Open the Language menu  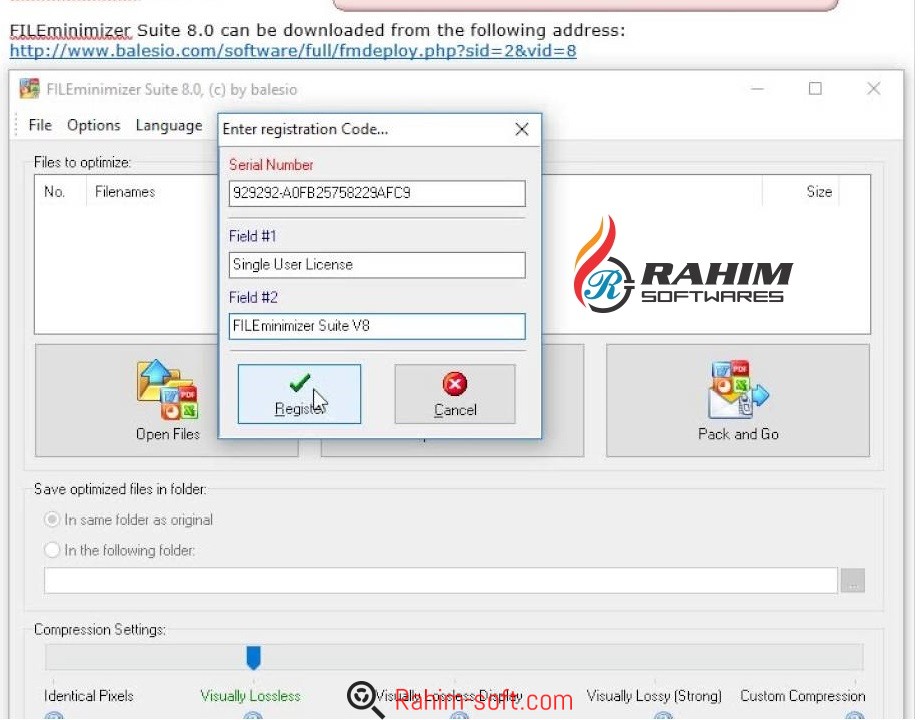tap(168, 126)
